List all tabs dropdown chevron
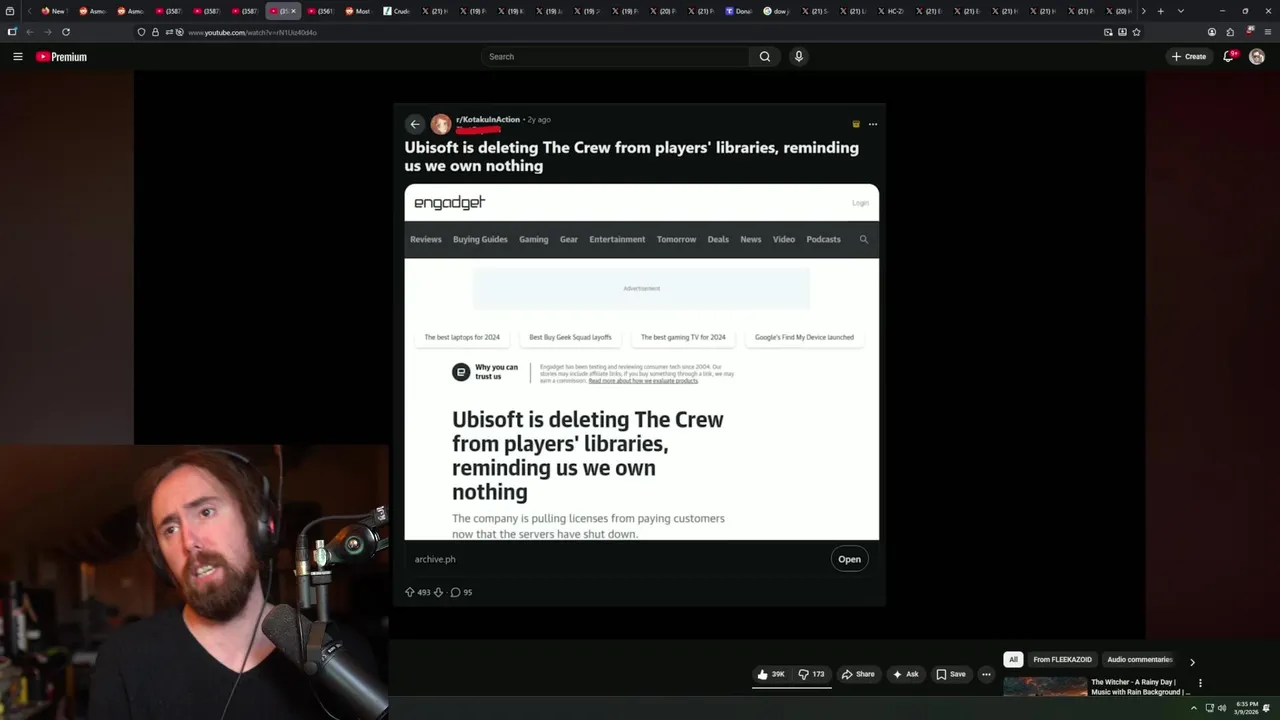This screenshot has height=720, width=1280. tap(1181, 11)
